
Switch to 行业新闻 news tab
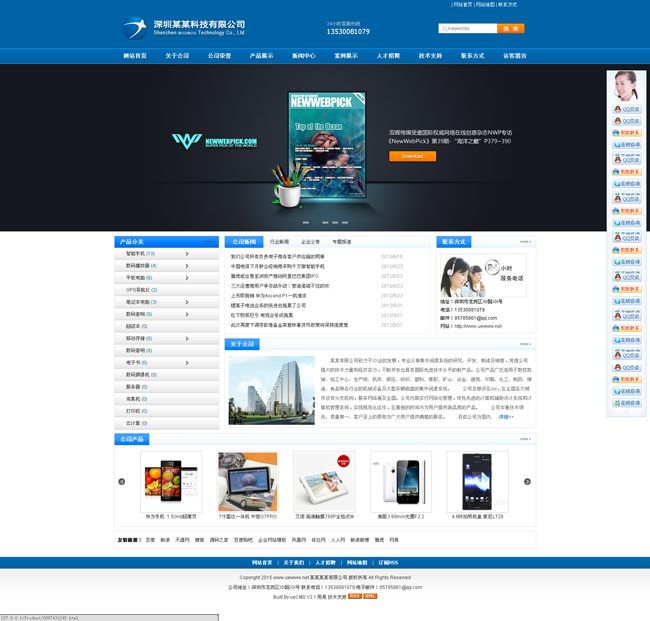point(279,242)
